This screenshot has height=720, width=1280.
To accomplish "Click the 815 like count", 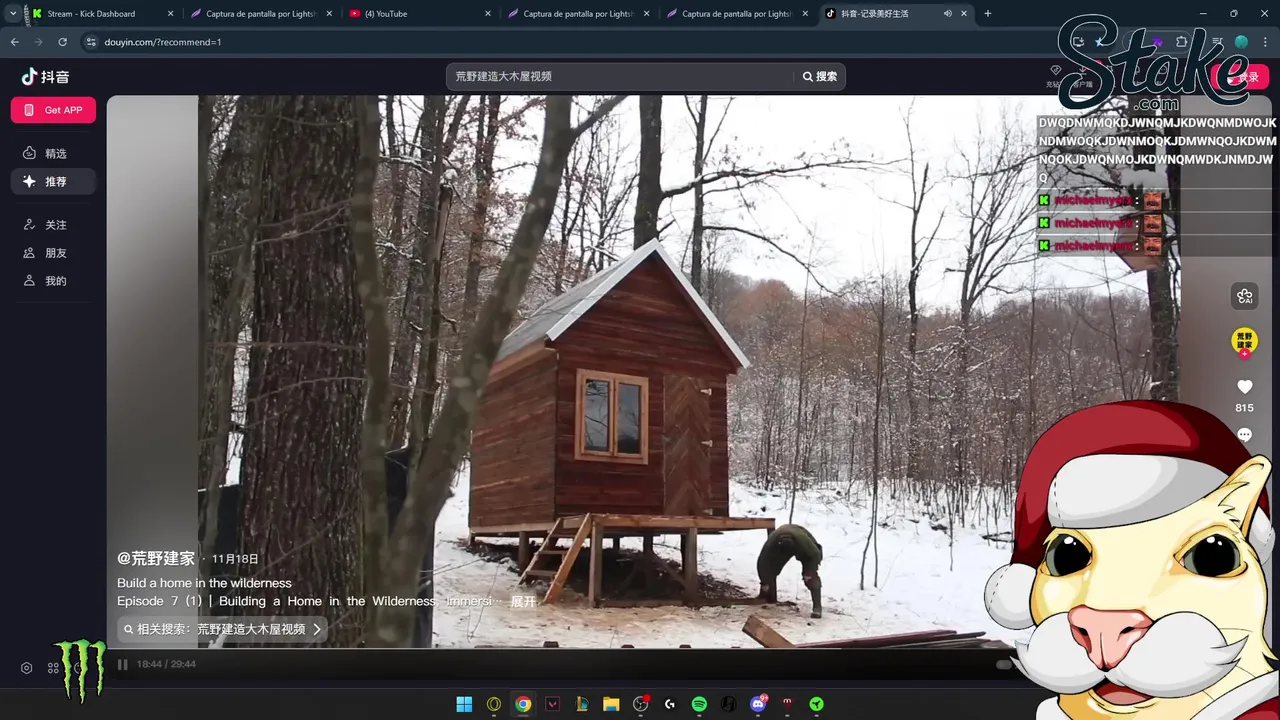I will pos(1244,408).
